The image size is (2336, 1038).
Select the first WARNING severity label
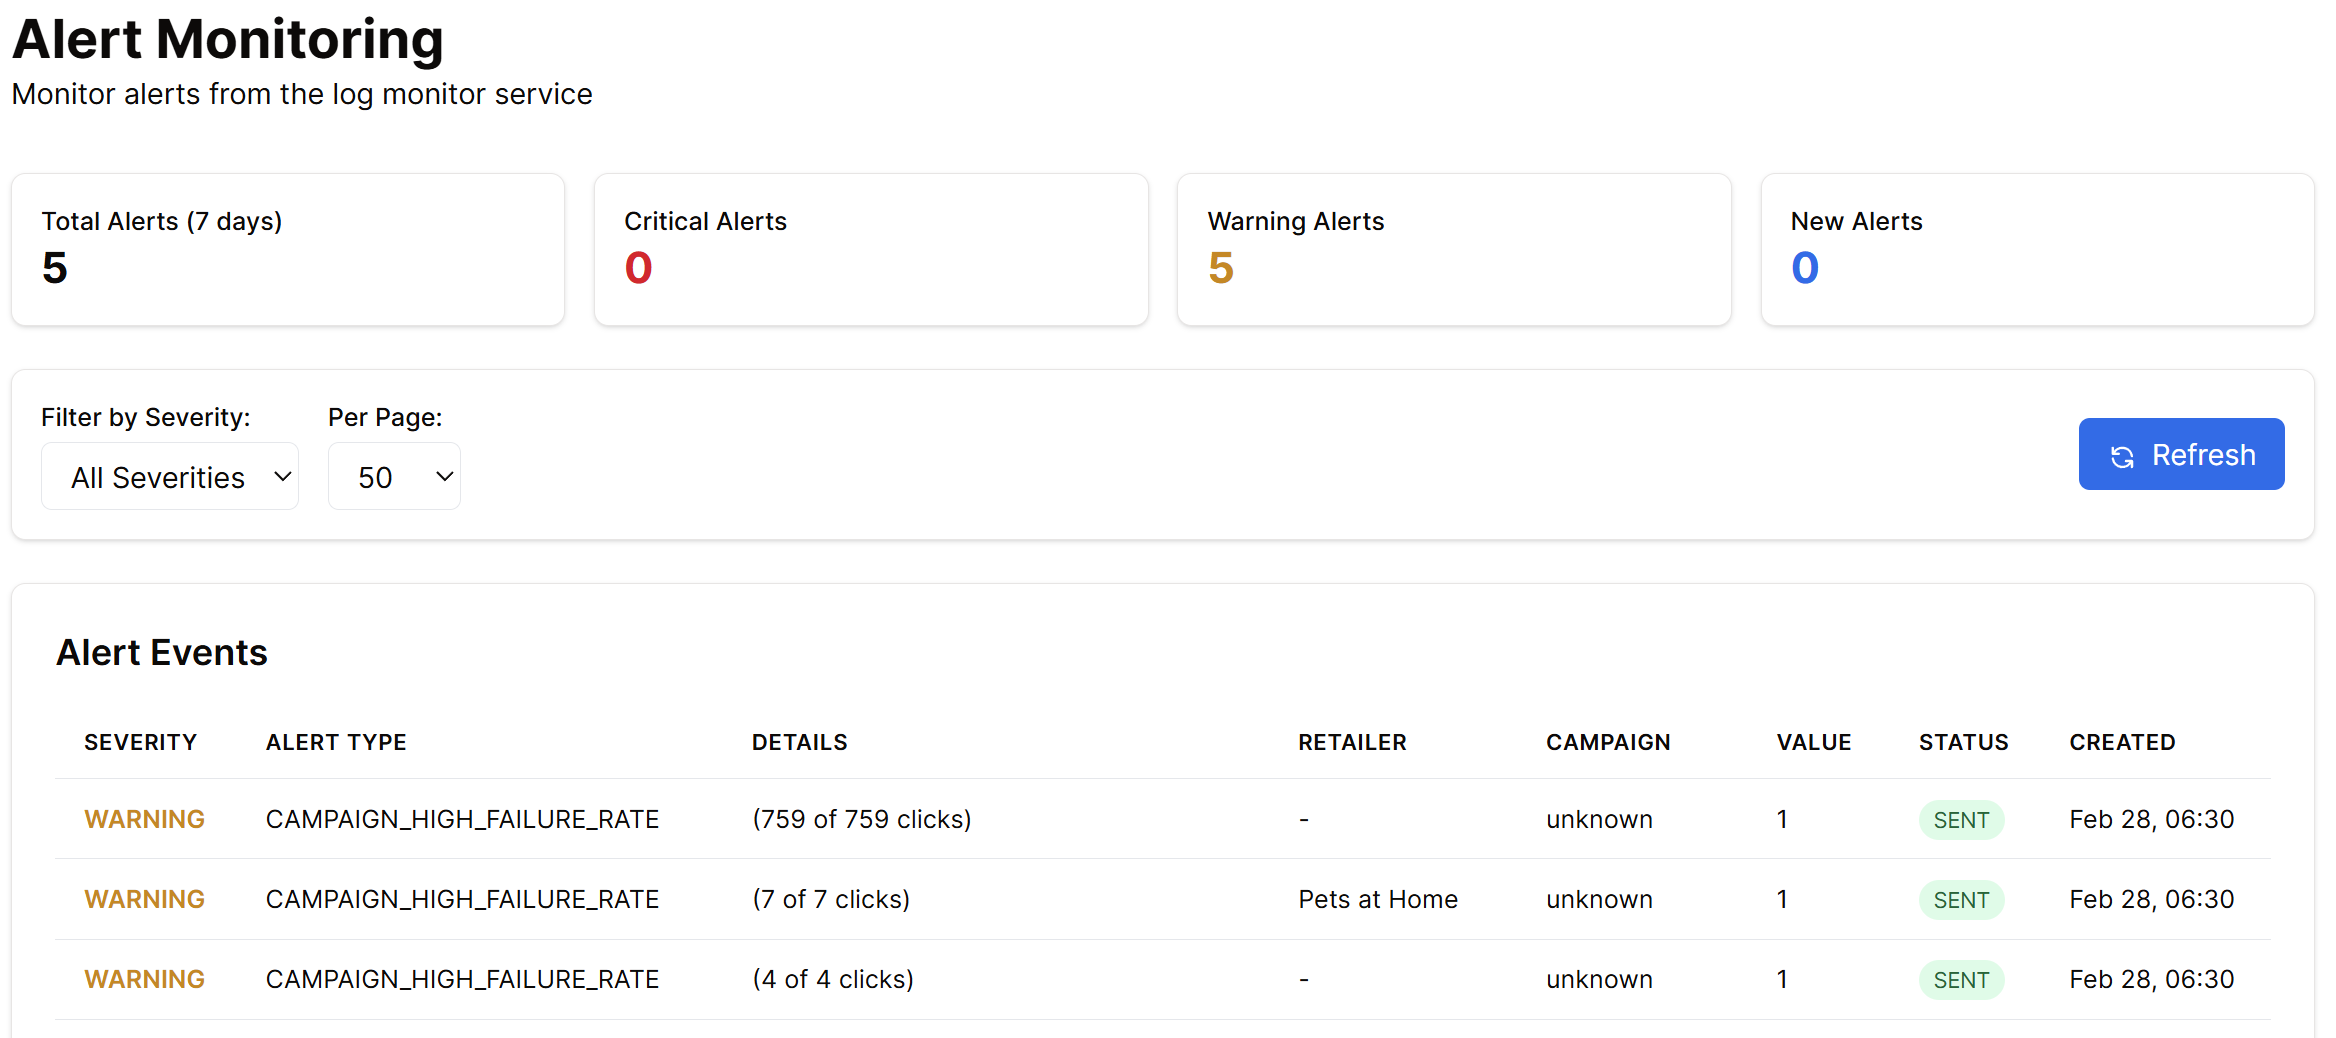pos(144,819)
